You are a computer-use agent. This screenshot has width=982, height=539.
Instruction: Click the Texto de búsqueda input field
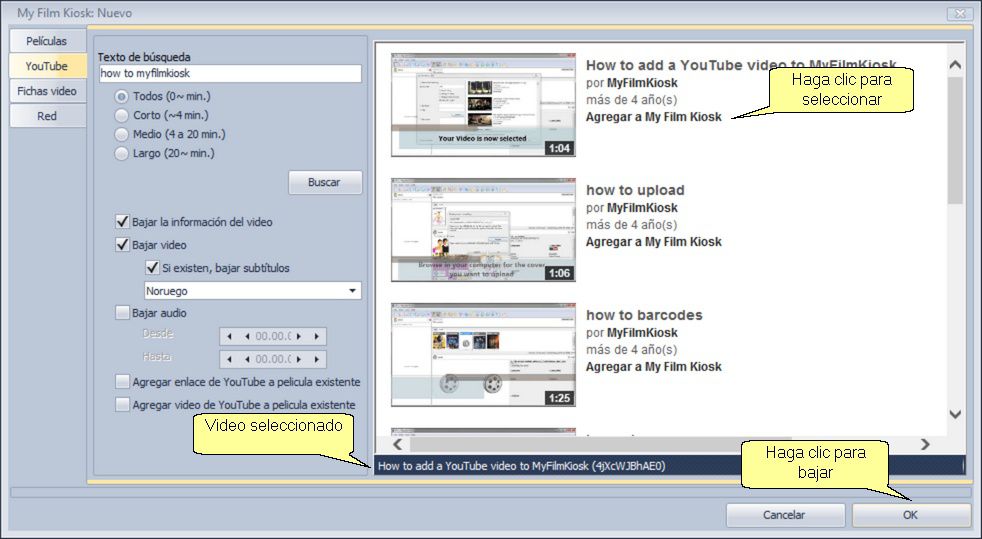230,73
